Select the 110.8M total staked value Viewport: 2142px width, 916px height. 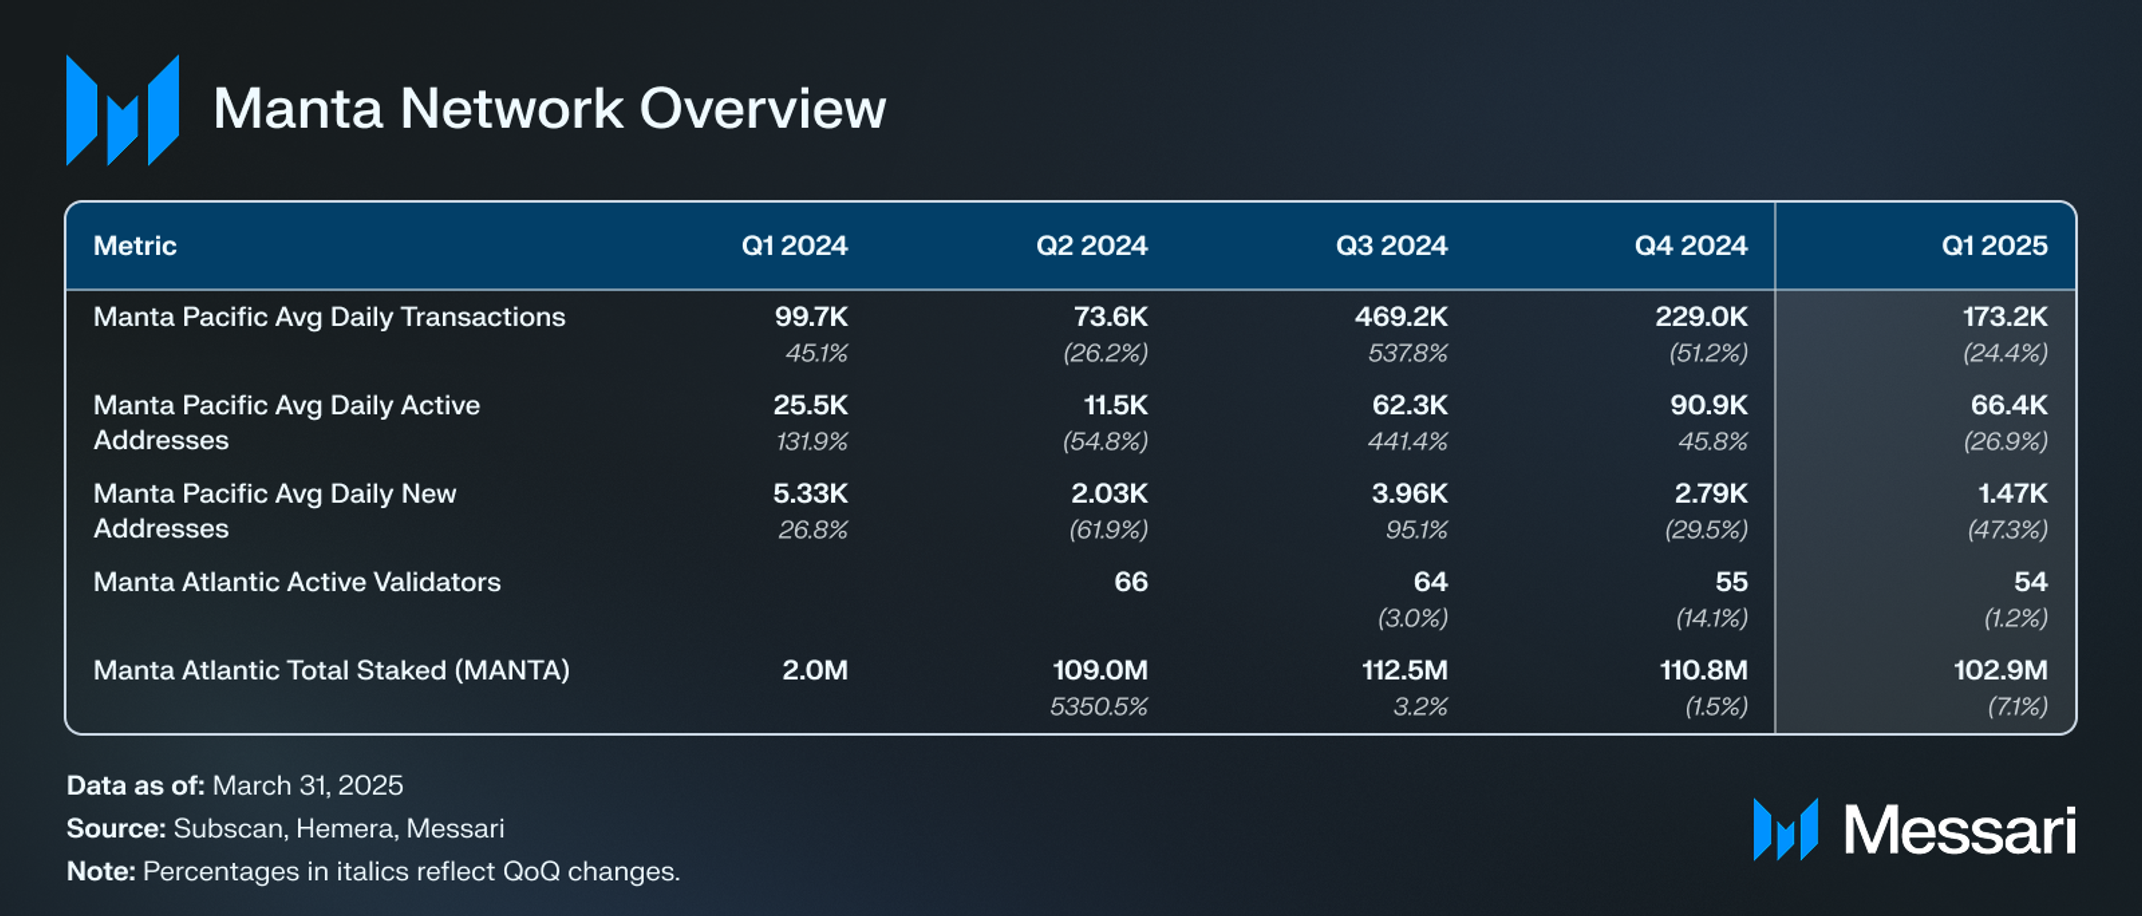[x=1704, y=670]
